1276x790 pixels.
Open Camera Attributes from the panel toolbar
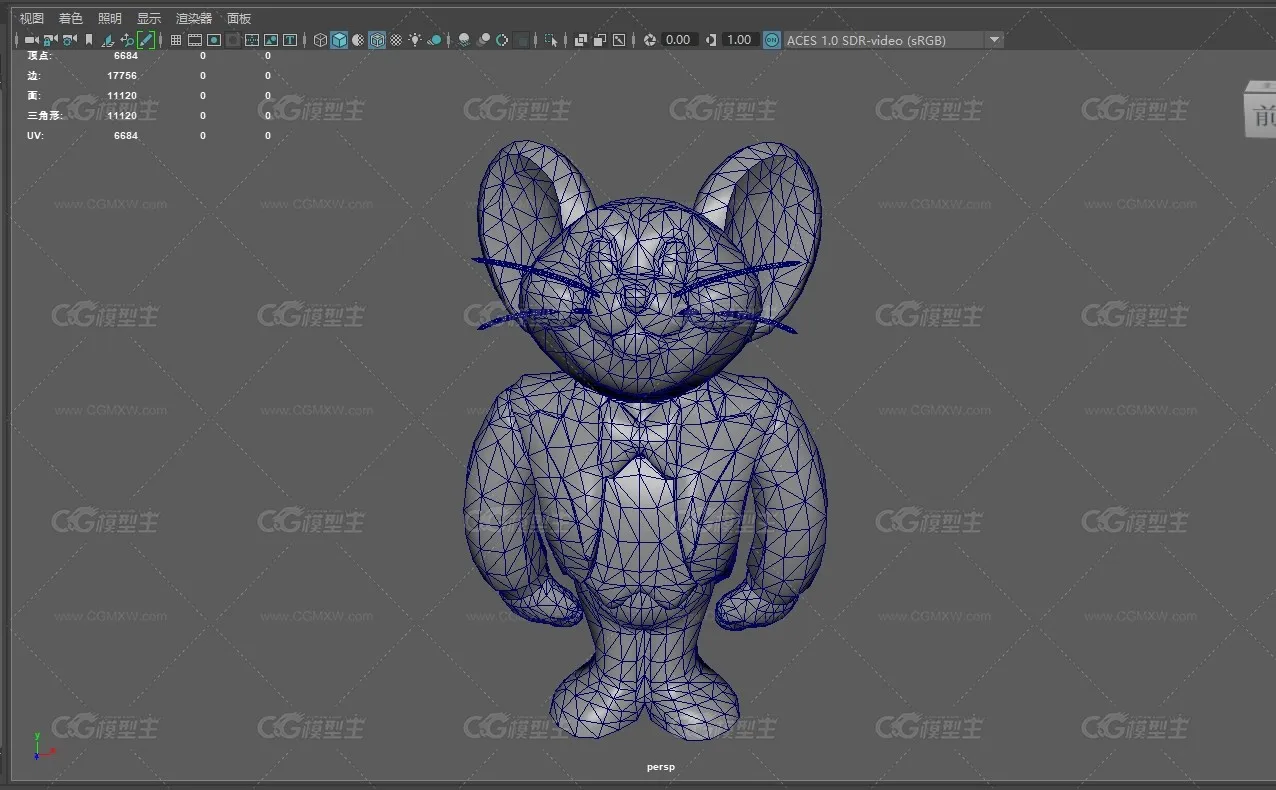click(x=69, y=40)
